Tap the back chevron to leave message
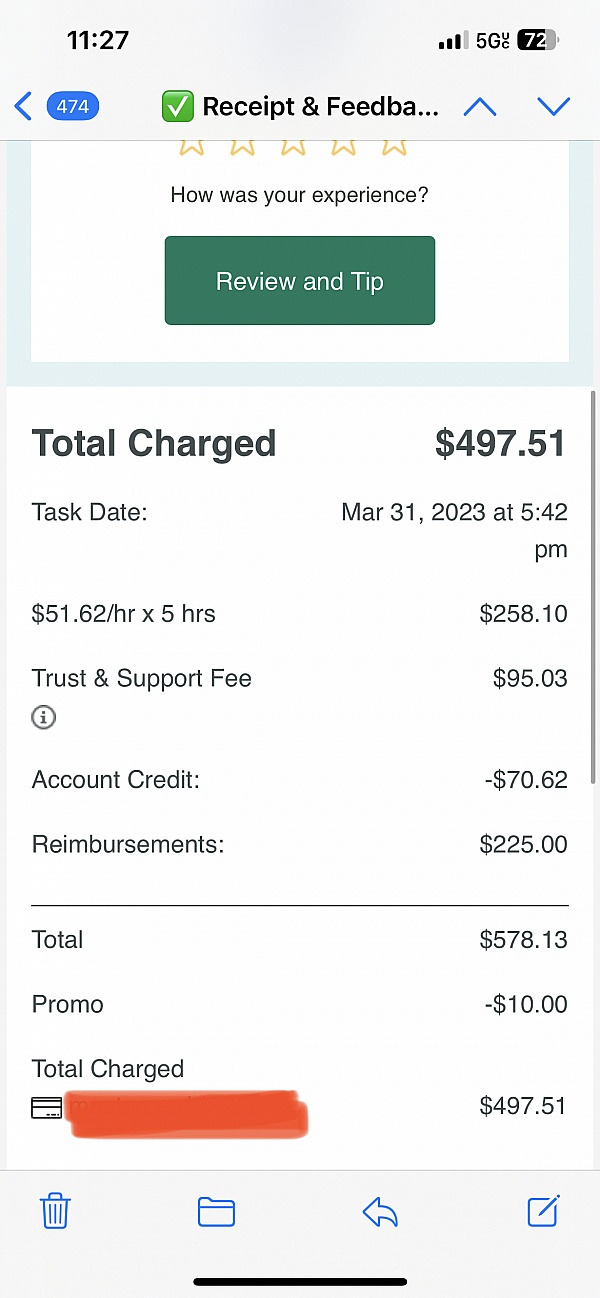 coord(24,106)
